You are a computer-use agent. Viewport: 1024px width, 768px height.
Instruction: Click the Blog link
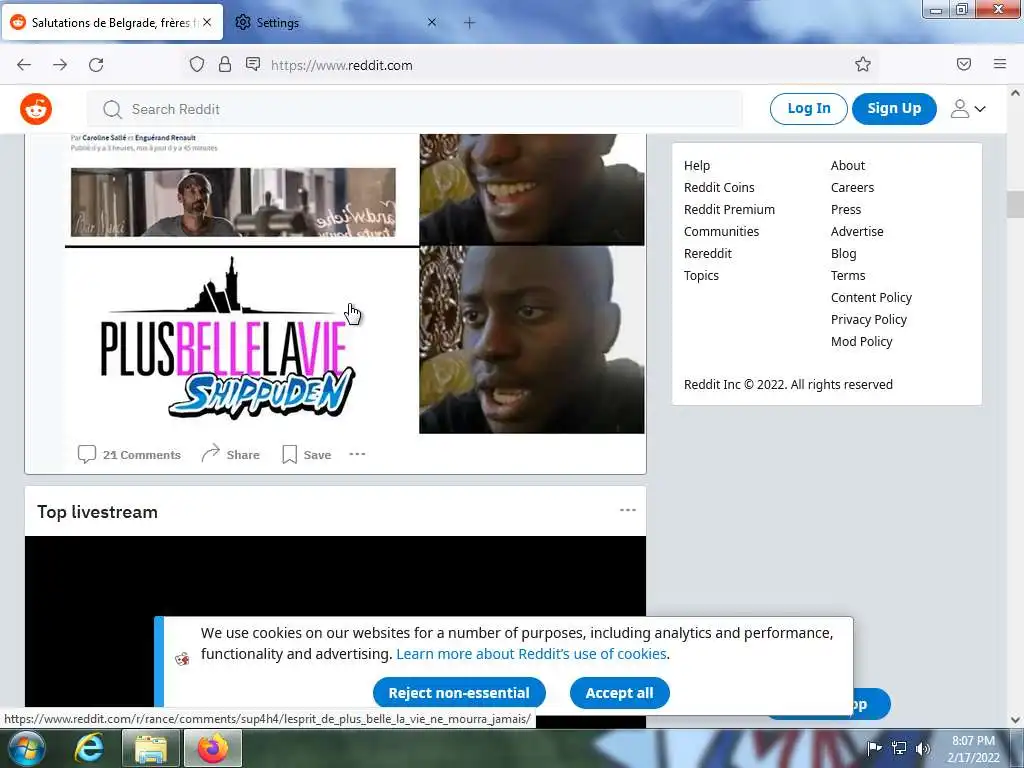[843, 253]
